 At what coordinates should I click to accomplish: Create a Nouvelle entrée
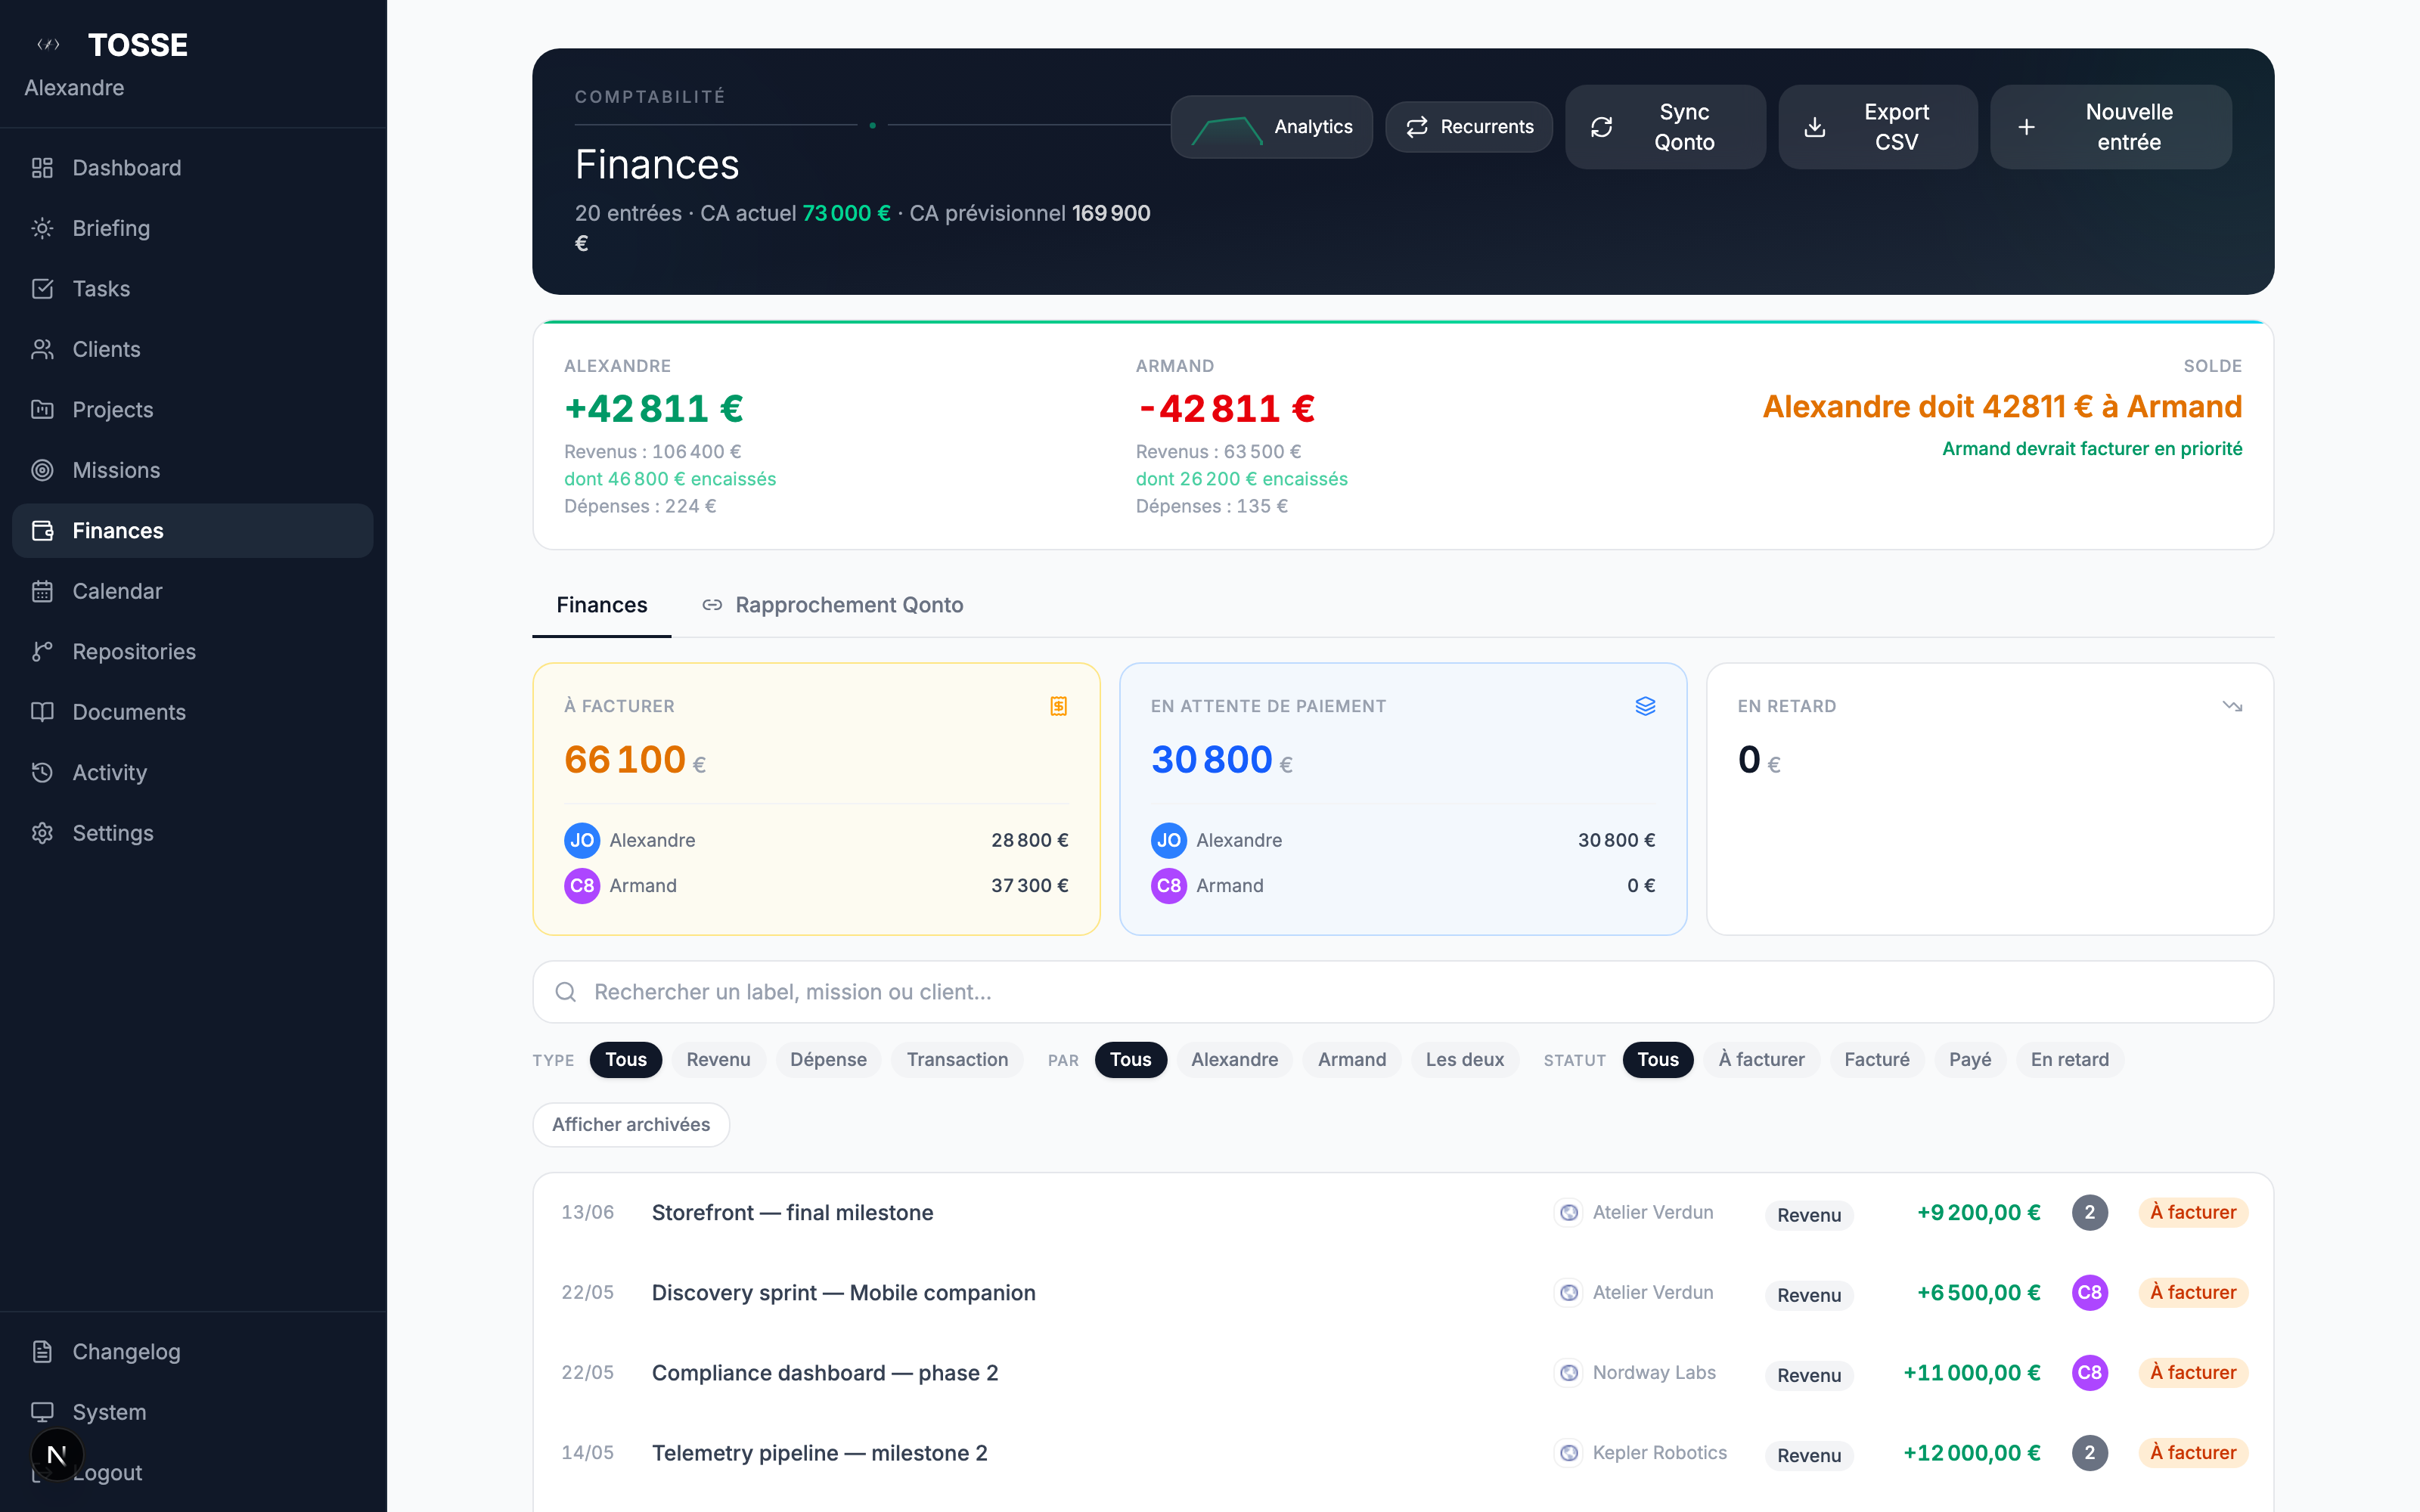coord(2110,127)
